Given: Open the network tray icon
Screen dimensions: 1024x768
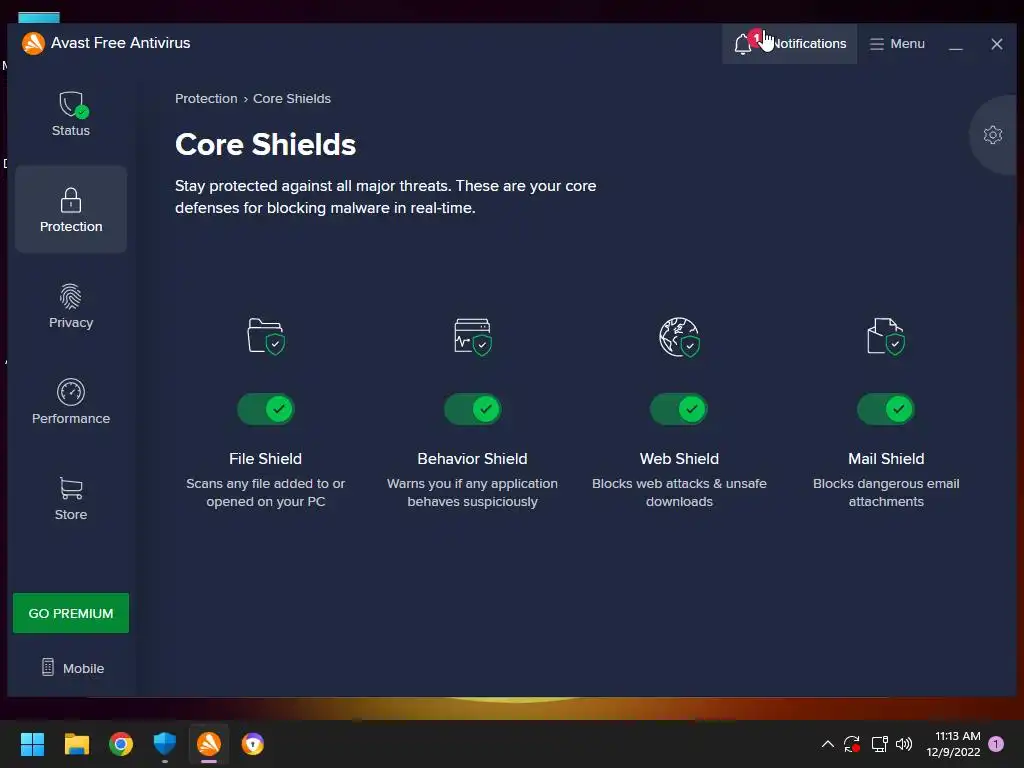Looking at the screenshot, I should (879, 744).
